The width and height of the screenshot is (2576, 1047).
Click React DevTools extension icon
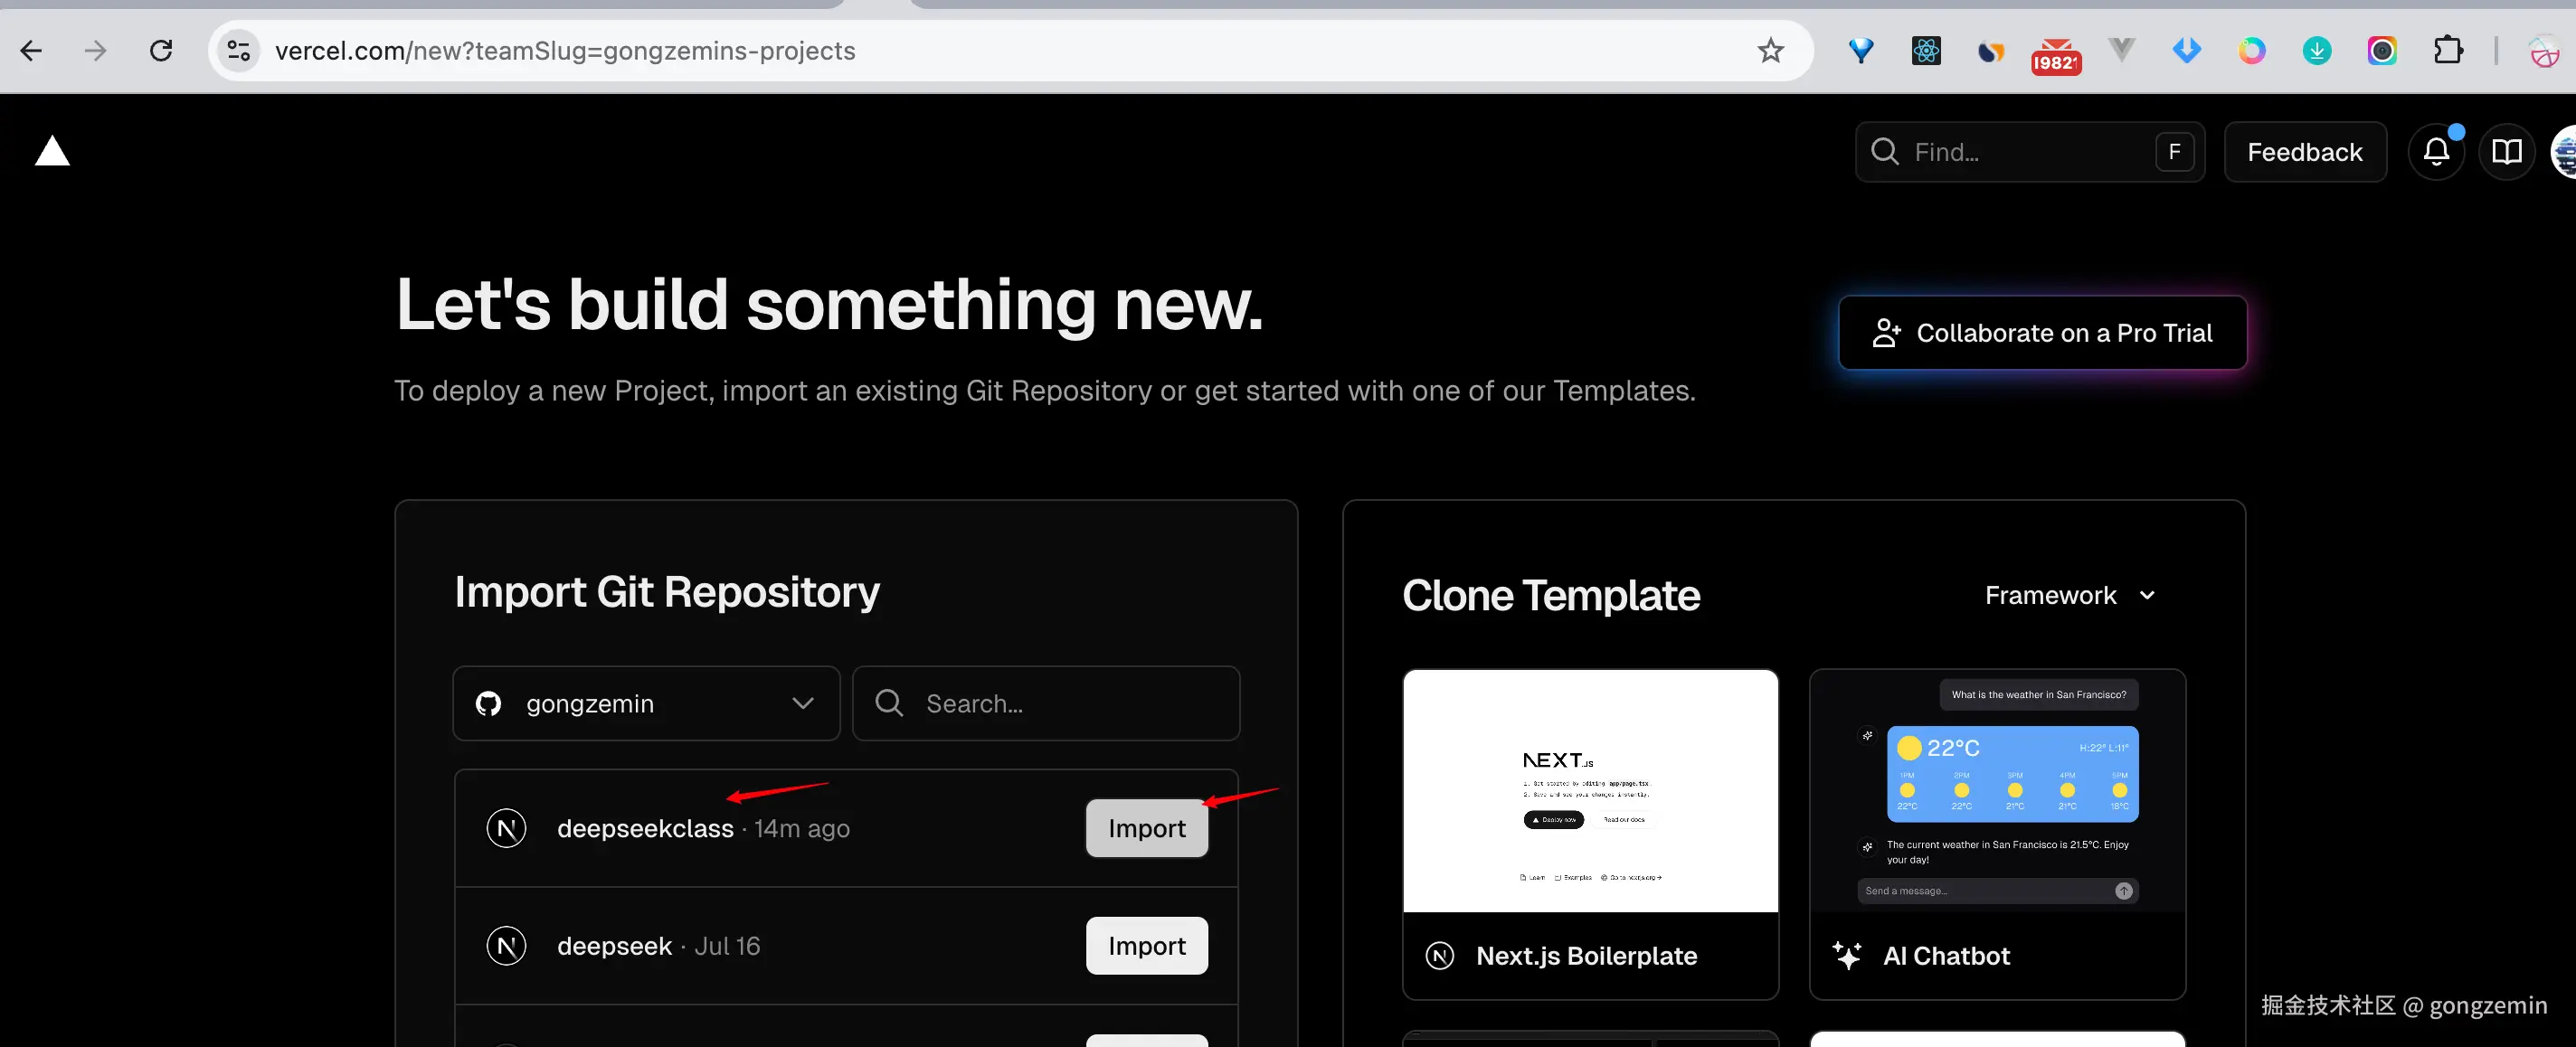tap(1925, 51)
